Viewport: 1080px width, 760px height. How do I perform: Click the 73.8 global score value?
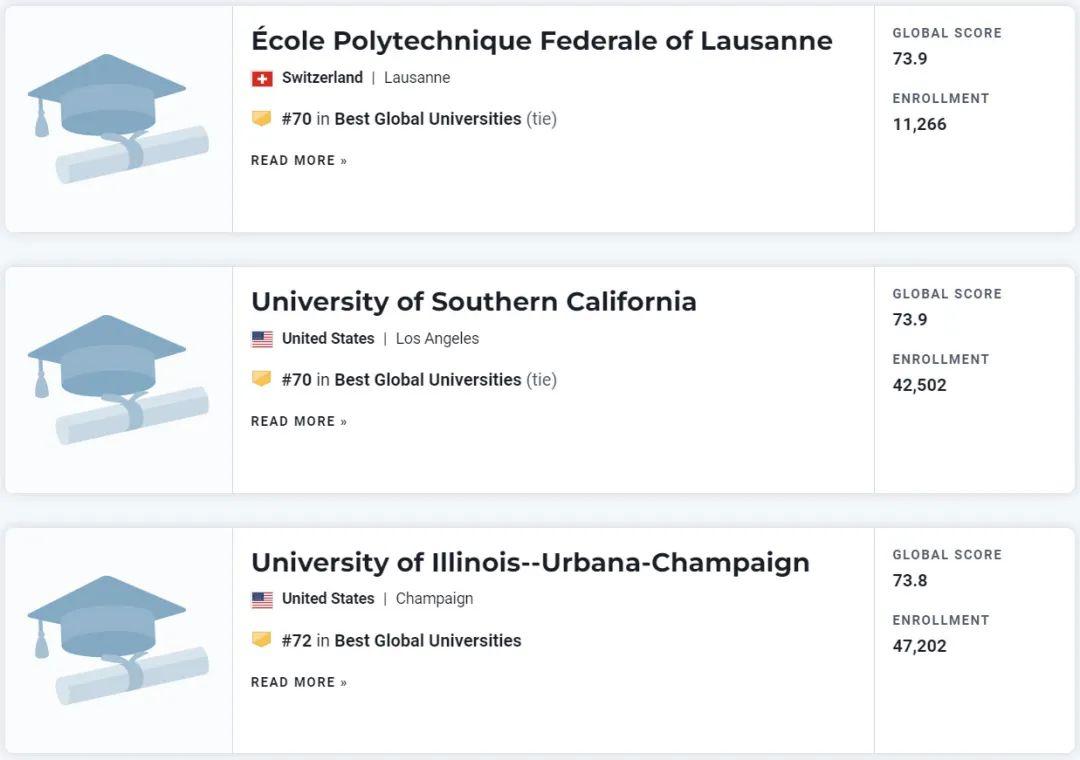point(910,581)
